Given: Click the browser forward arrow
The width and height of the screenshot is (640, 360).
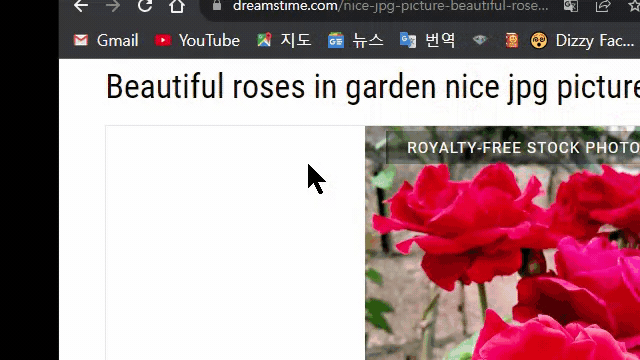Looking at the screenshot, I should 113,6.
